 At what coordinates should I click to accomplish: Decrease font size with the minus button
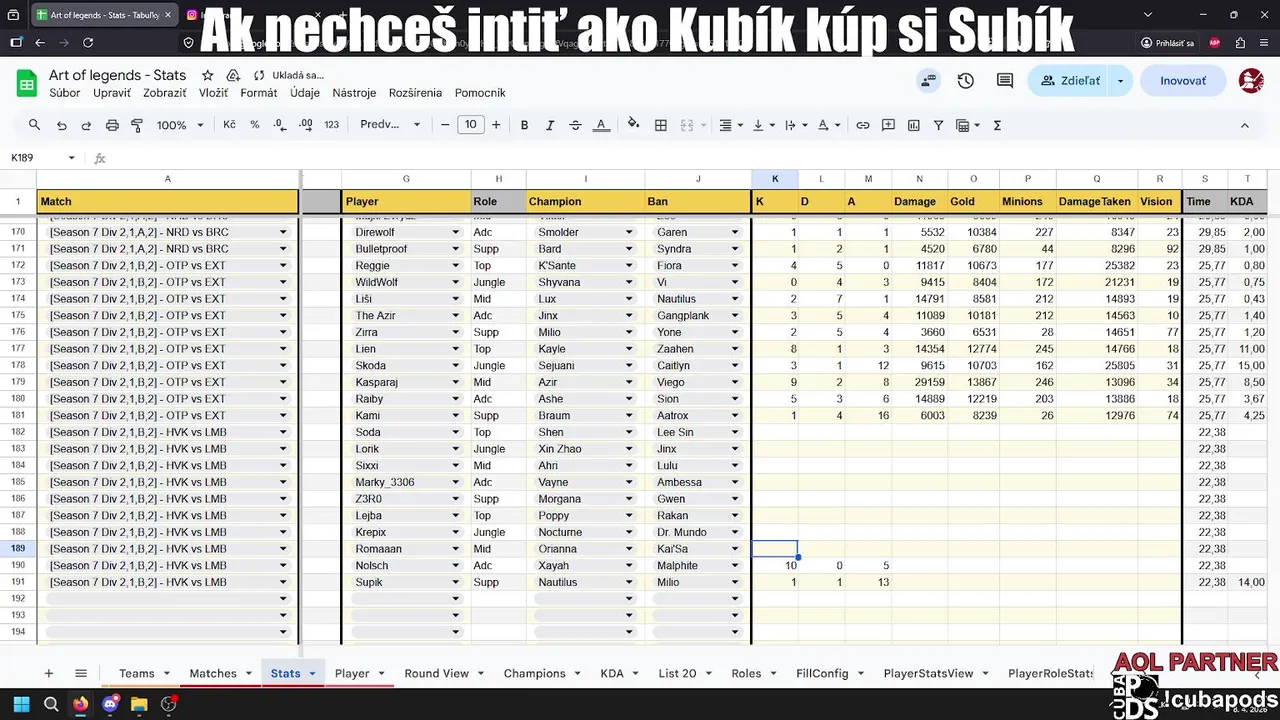[445, 125]
